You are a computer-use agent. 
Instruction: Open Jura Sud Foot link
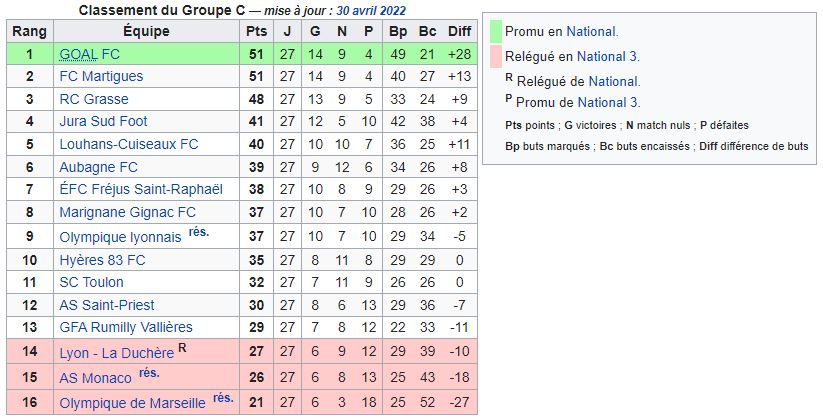click(103, 121)
